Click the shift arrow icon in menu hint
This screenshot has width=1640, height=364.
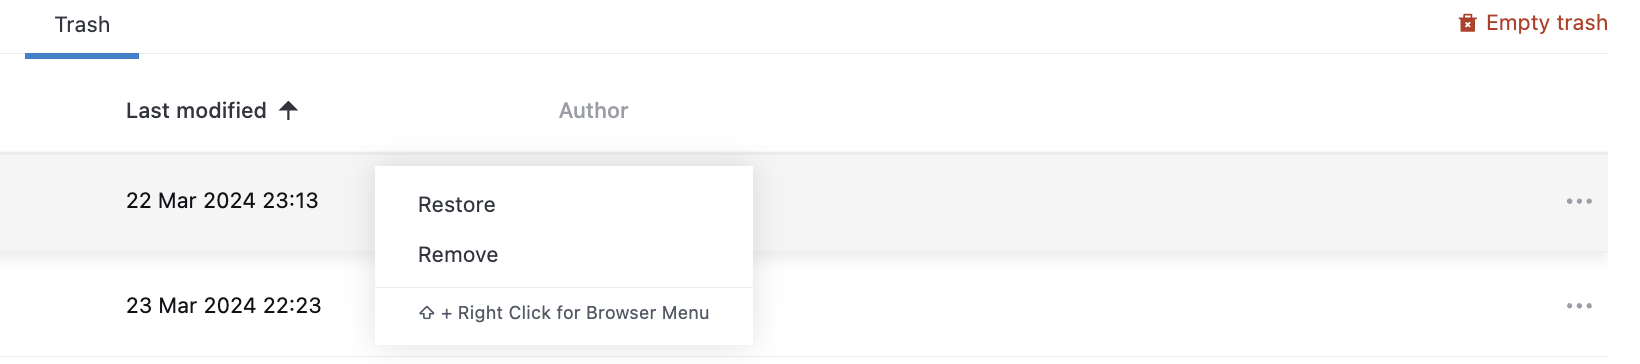pos(427,313)
